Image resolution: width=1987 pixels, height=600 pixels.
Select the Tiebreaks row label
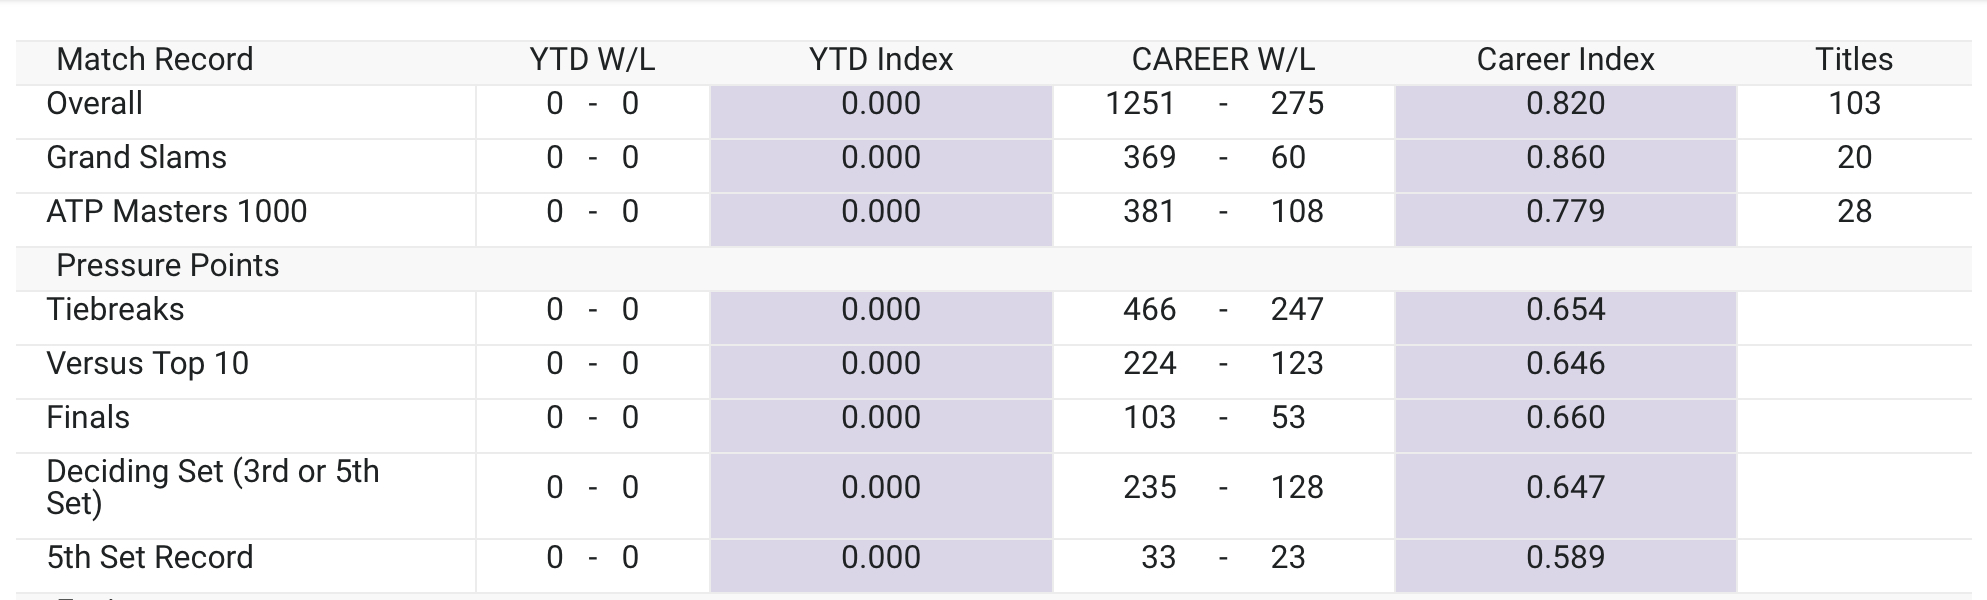pos(116,310)
